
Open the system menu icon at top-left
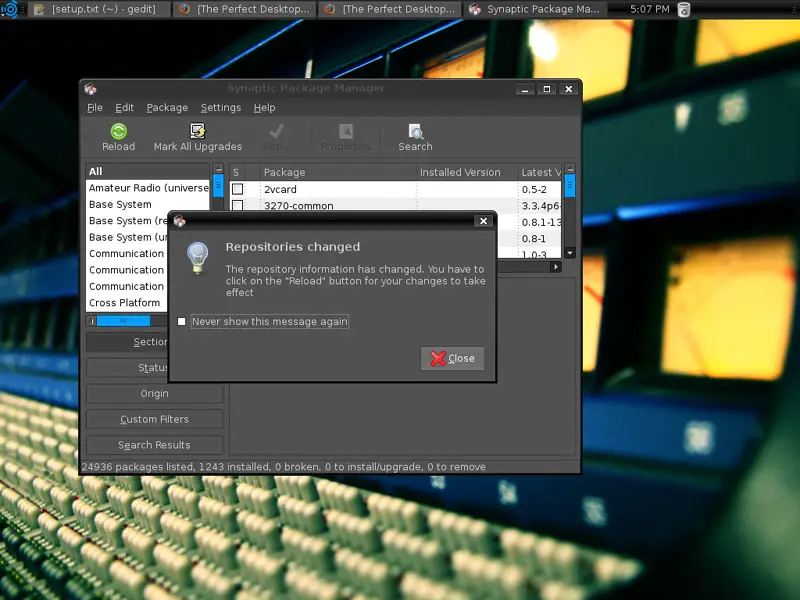tap(10, 10)
